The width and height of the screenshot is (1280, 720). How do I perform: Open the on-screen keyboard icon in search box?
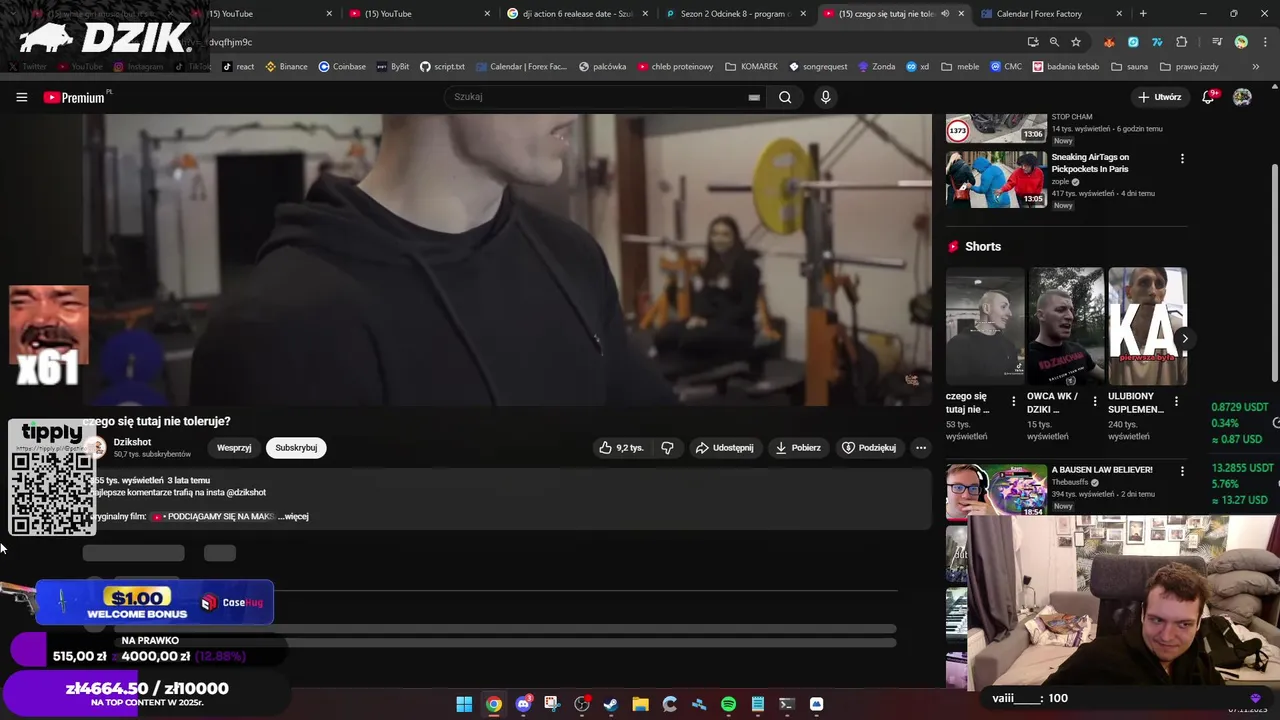click(x=754, y=97)
